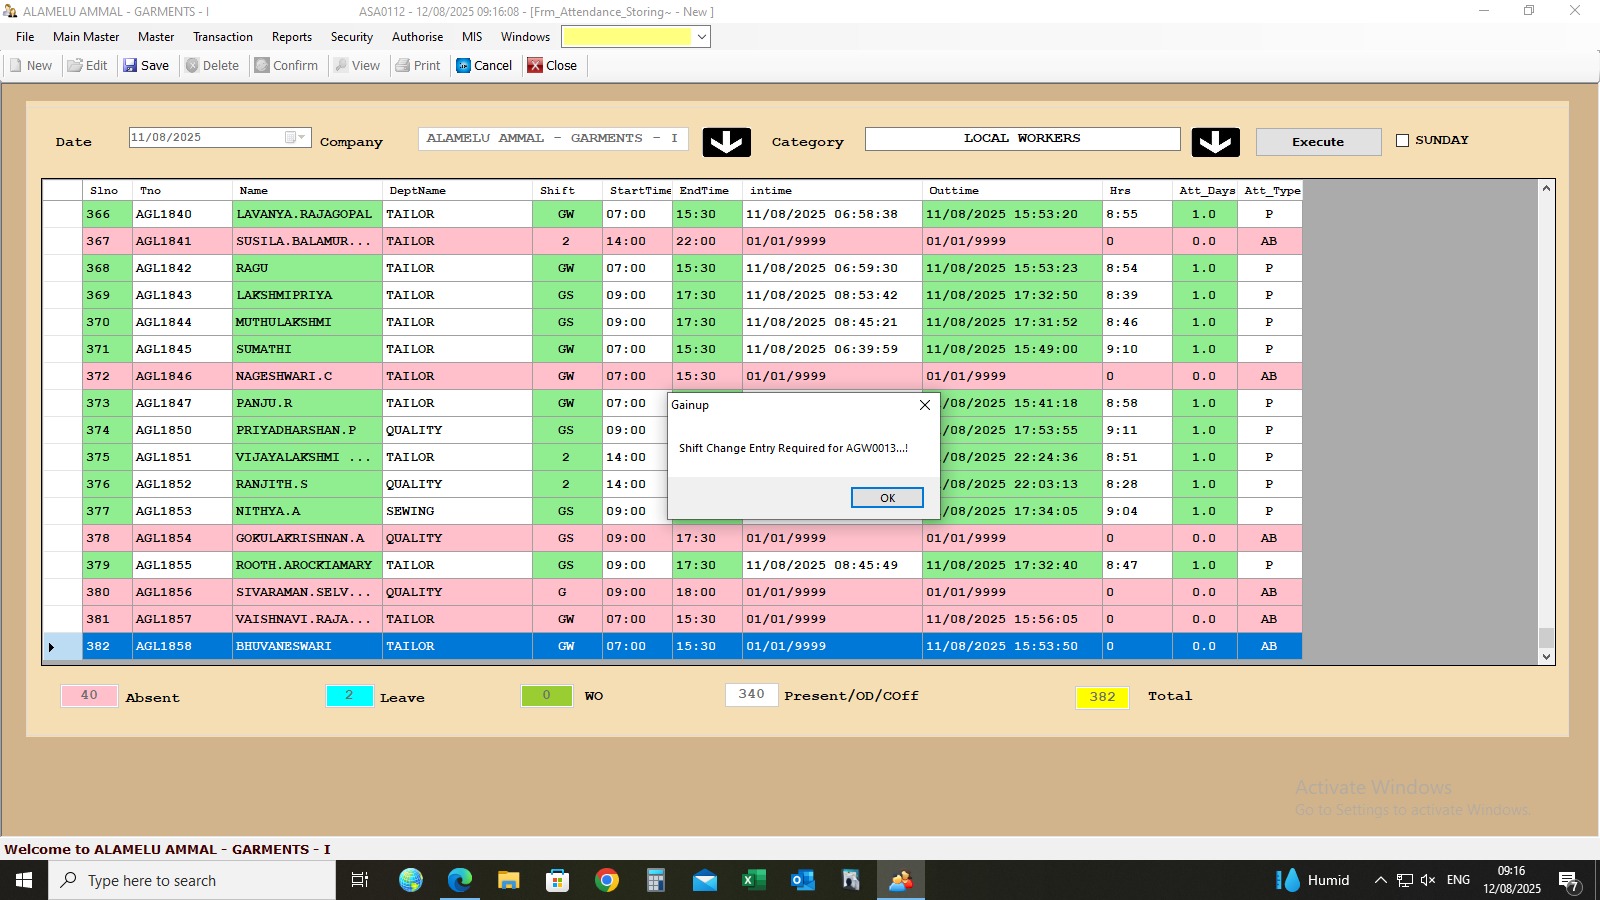
Task: Expand the yellow combo box in menu bar
Action: point(702,37)
